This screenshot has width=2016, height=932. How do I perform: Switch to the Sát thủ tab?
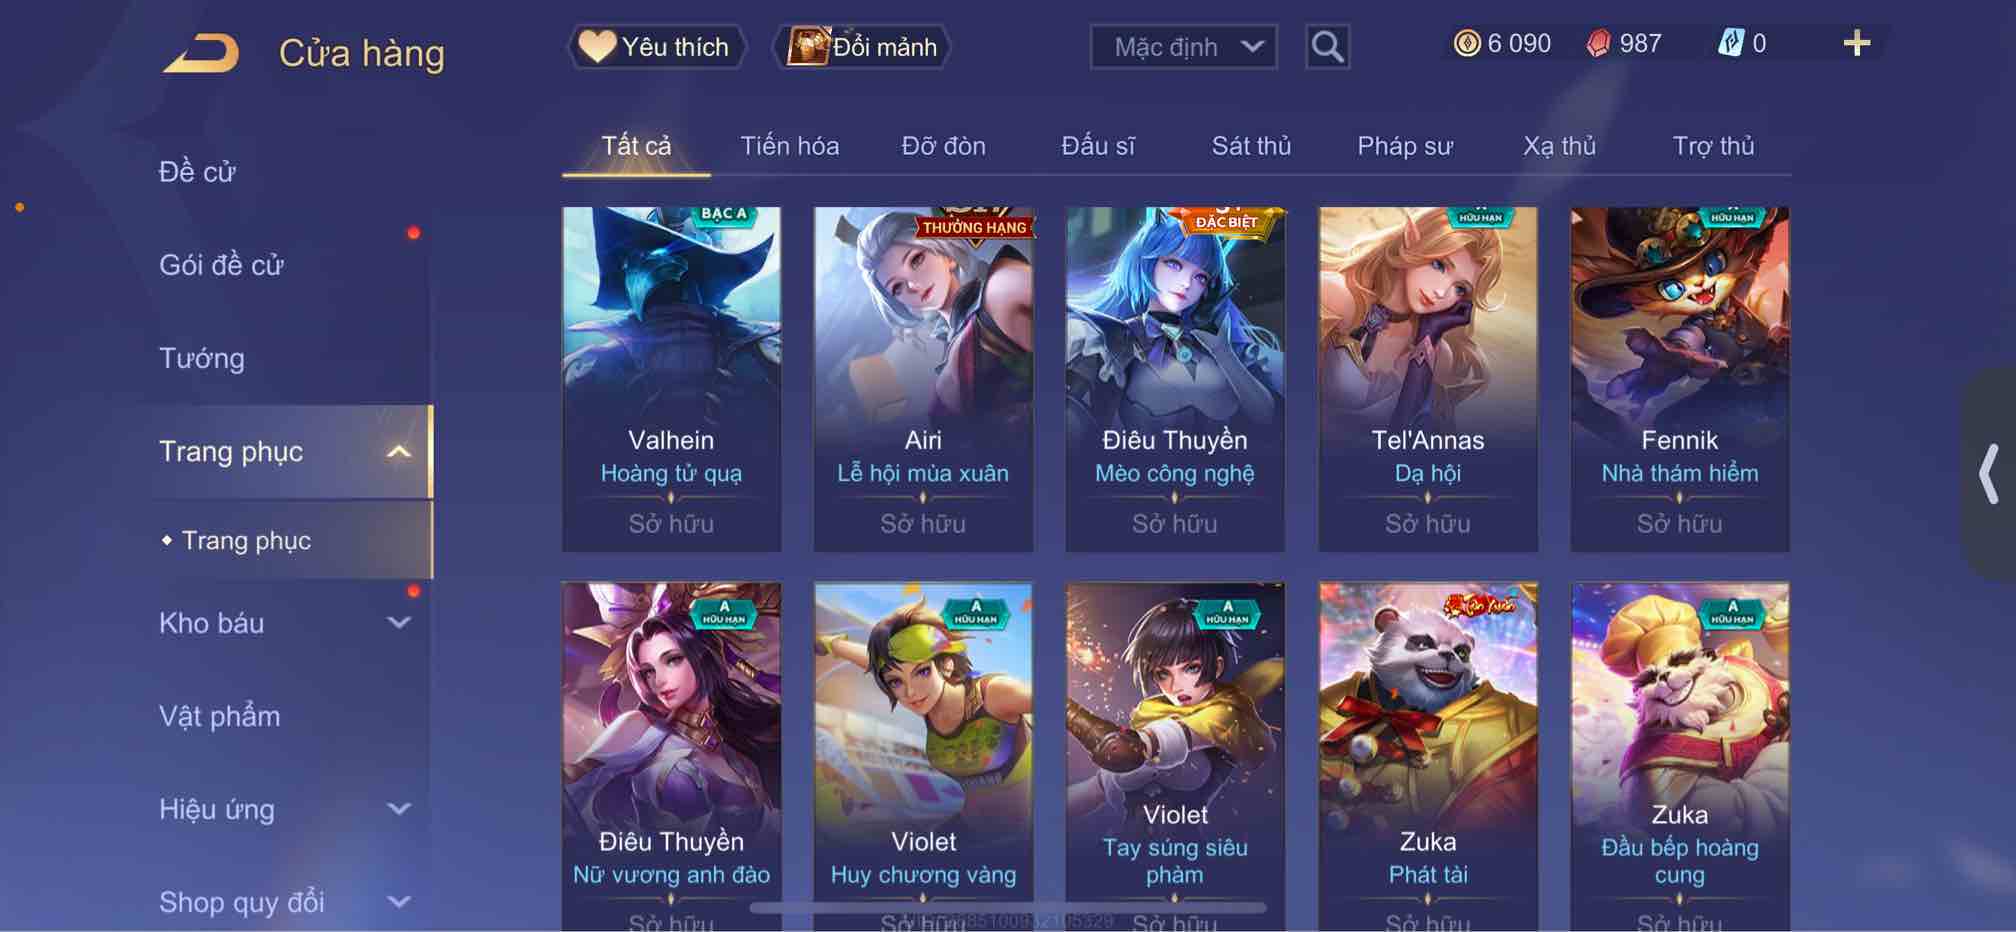point(1251,146)
